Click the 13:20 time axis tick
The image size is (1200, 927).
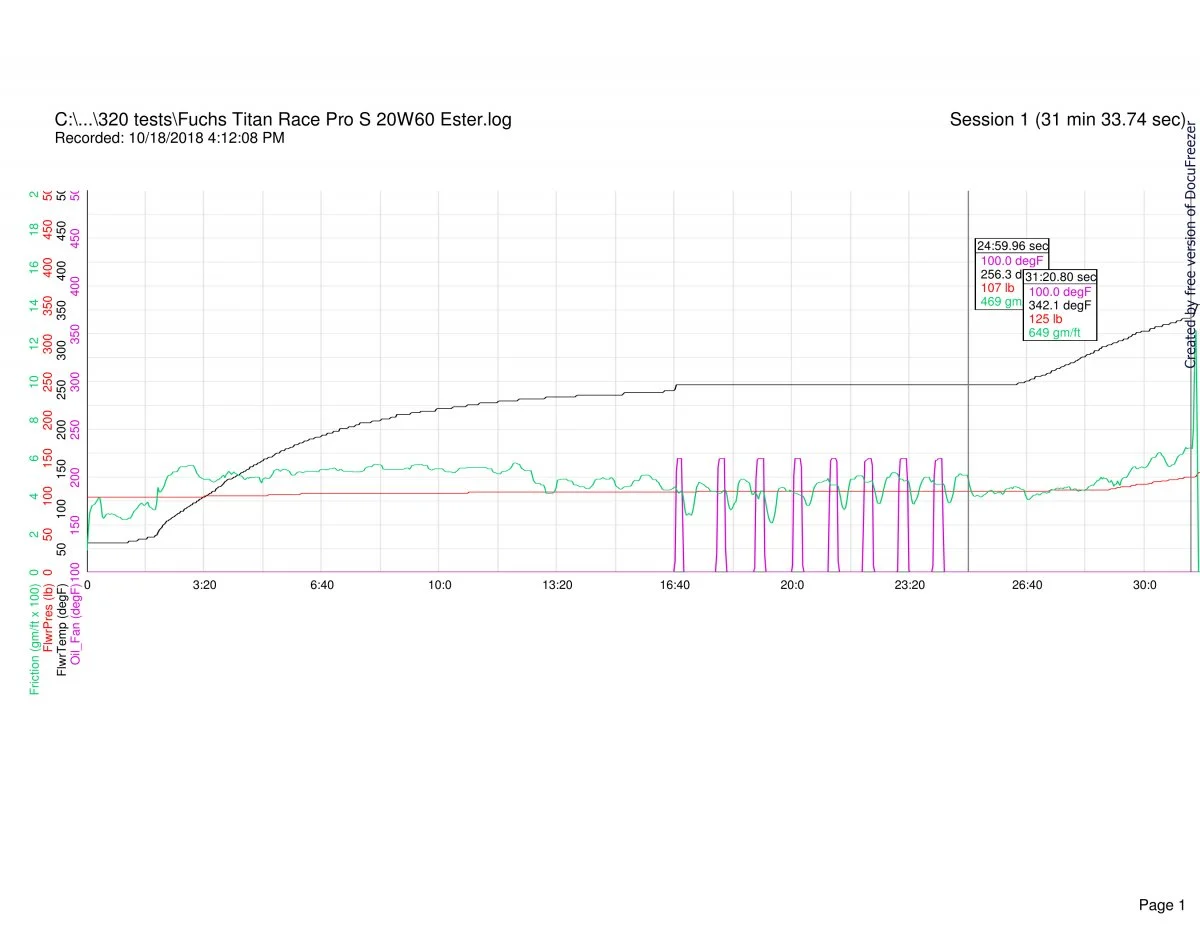click(x=557, y=585)
